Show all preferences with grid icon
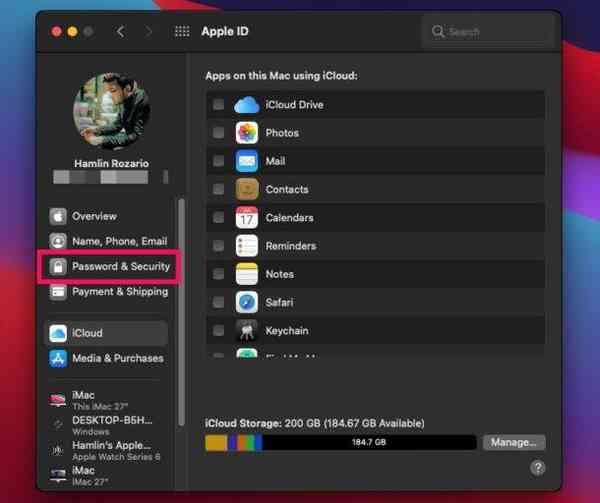The width and height of the screenshot is (600, 503). (182, 31)
